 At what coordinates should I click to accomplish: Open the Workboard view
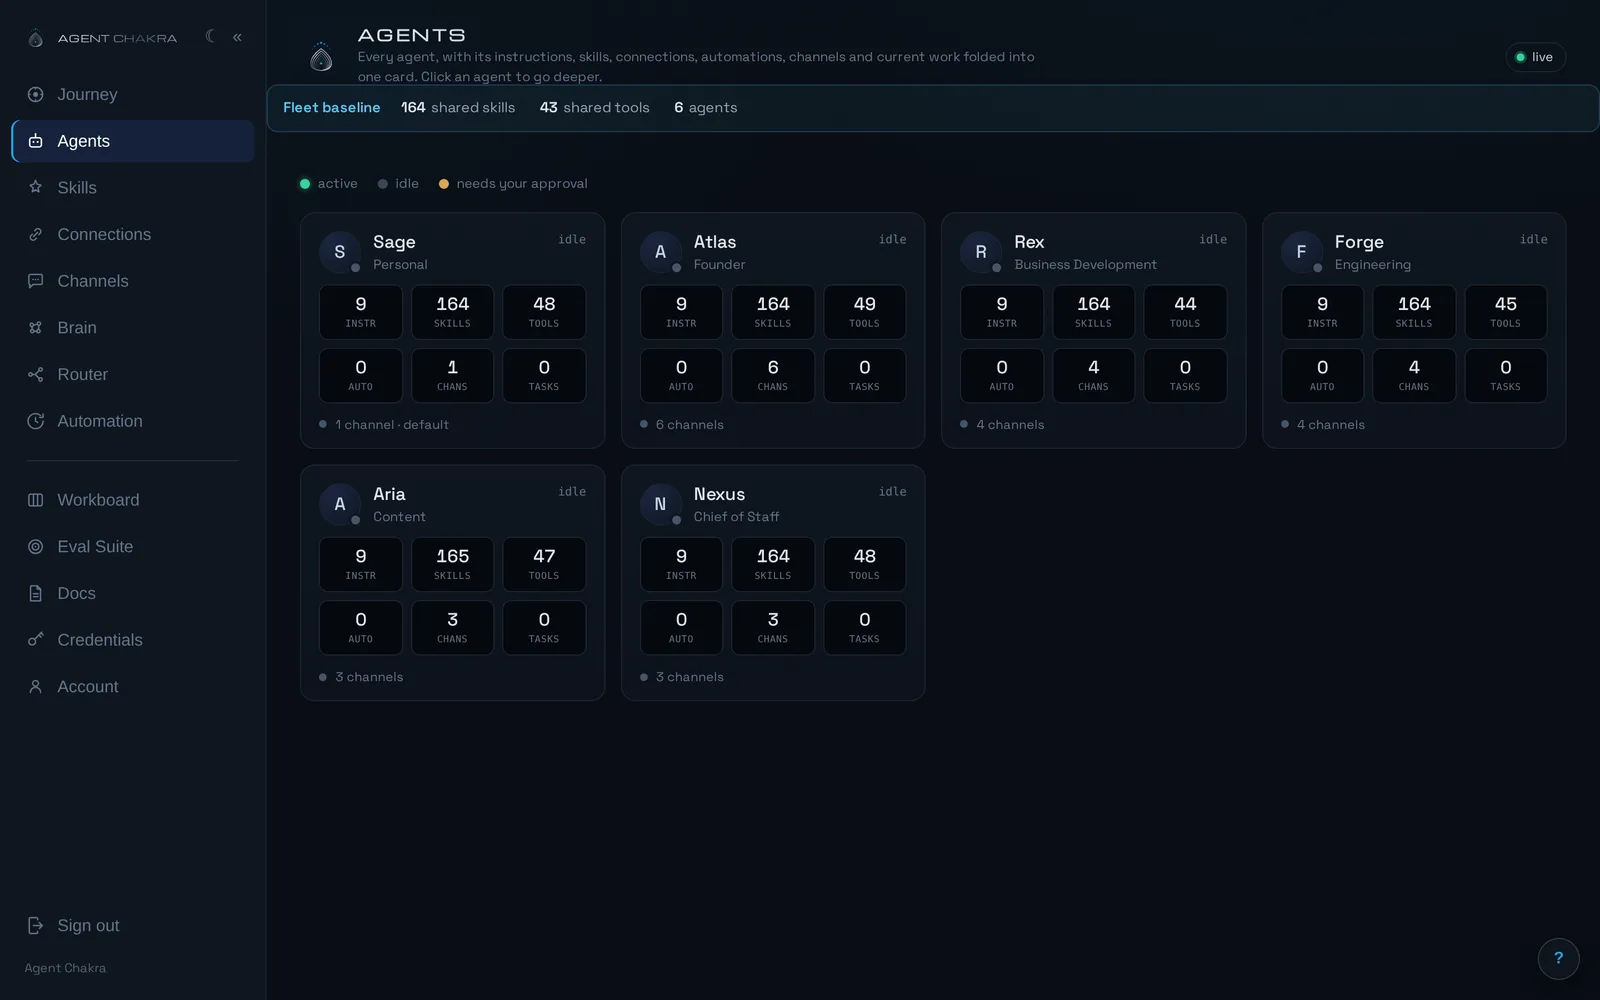133,500
